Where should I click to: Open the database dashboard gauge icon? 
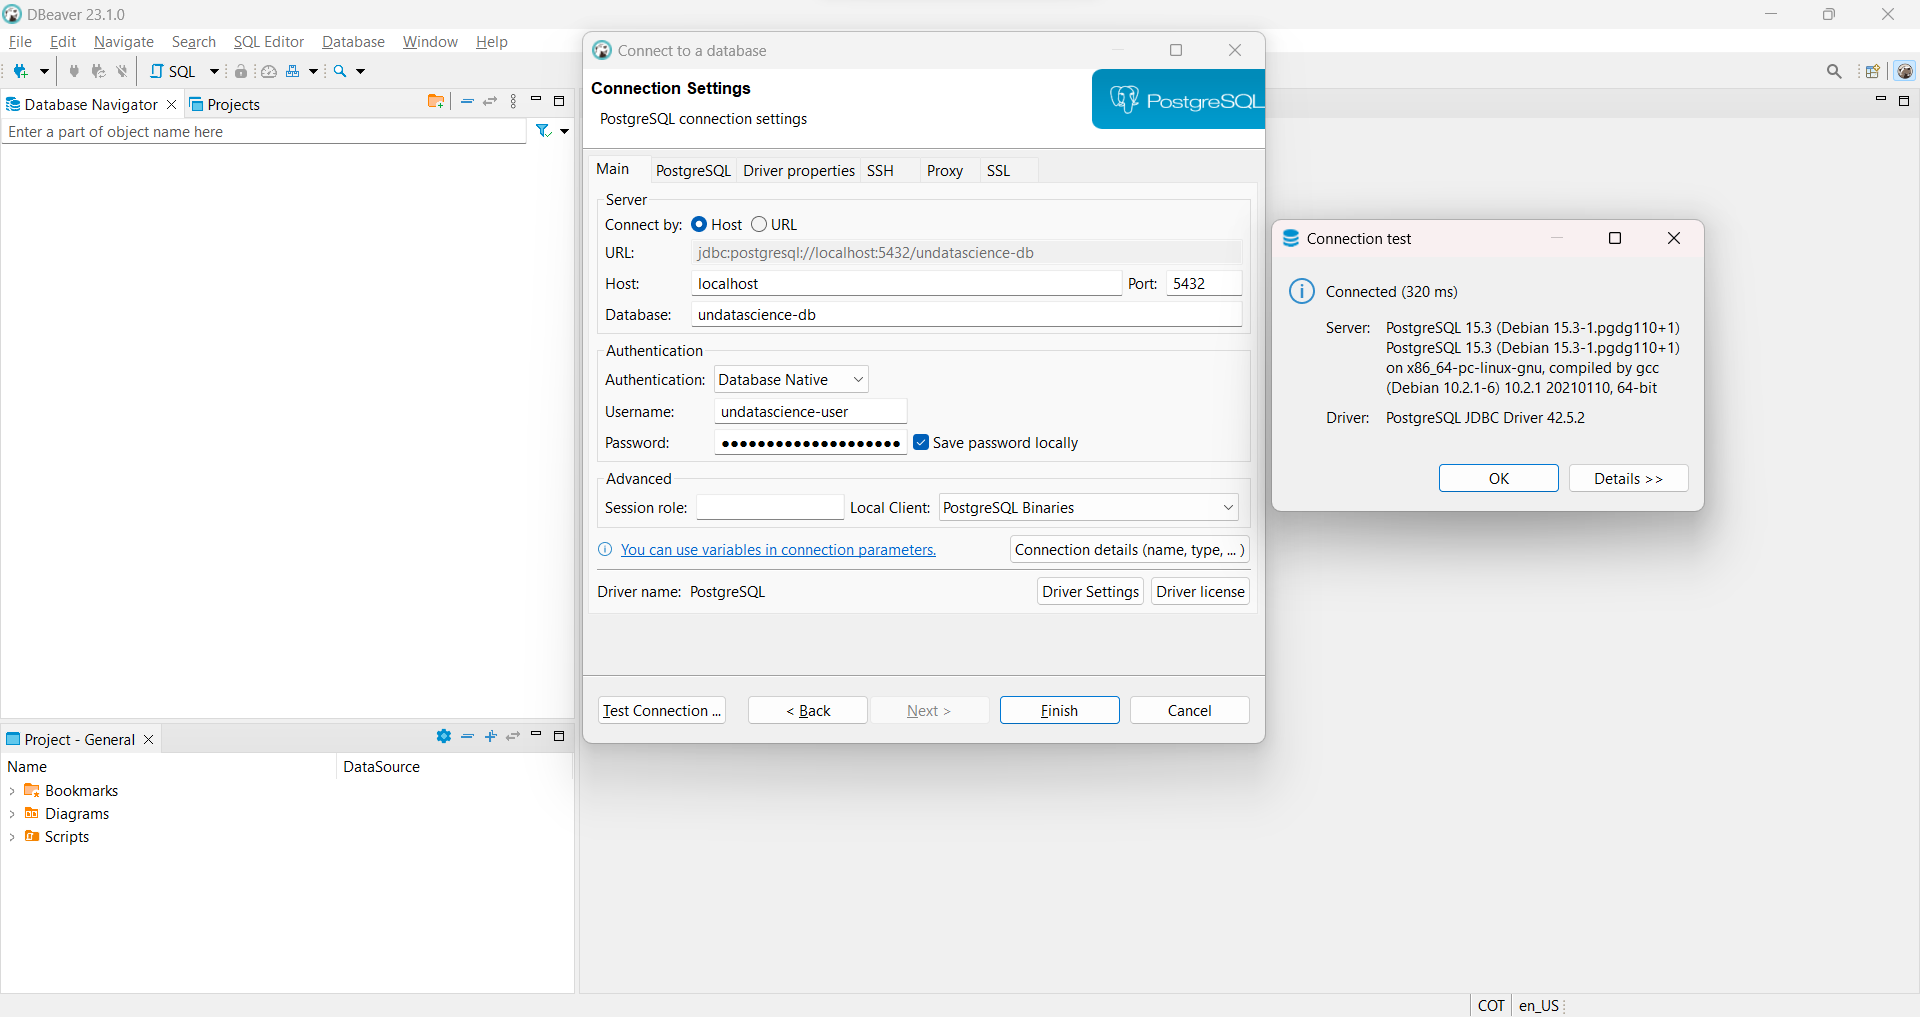pyautogui.click(x=269, y=71)
